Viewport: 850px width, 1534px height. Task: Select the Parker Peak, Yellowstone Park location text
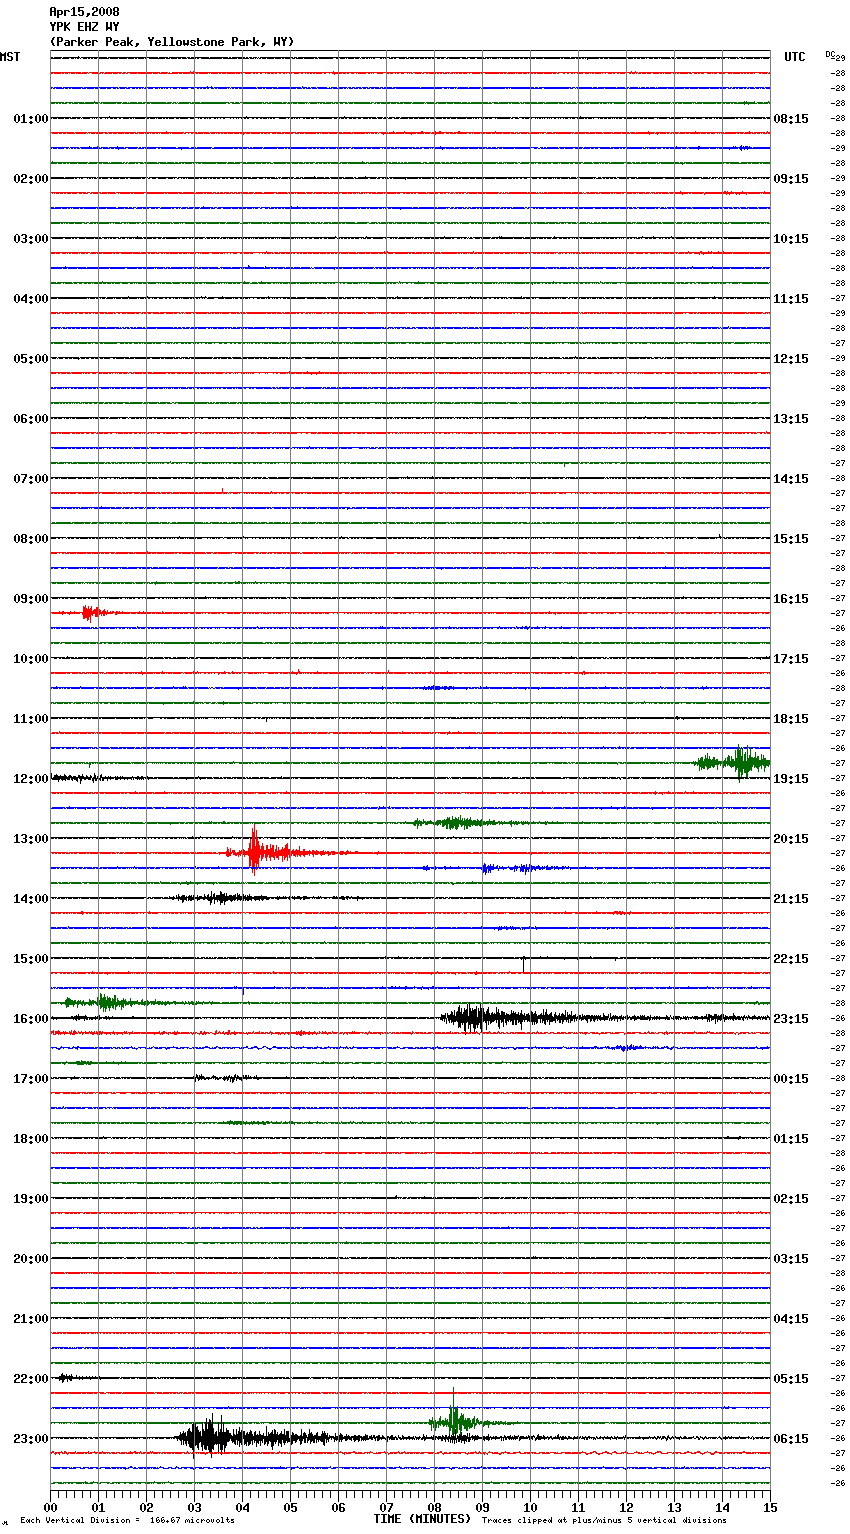coord(172,42)
